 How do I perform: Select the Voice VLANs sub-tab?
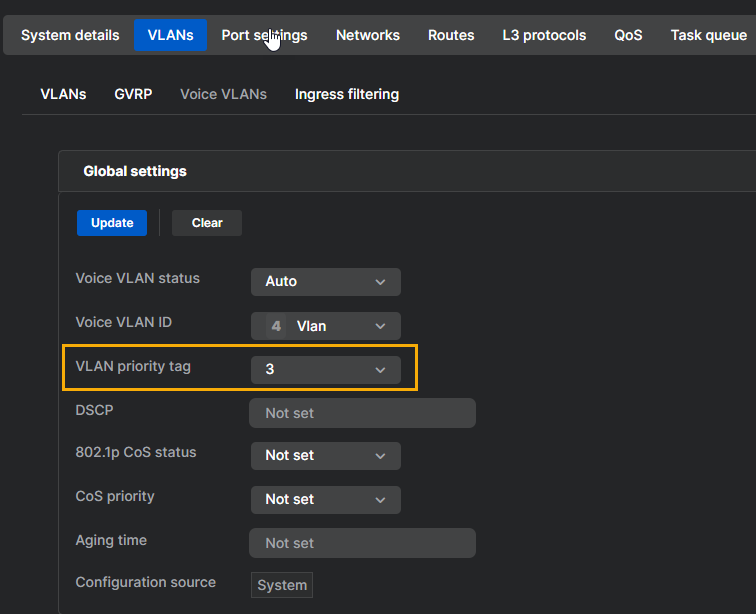coord(223,94)
